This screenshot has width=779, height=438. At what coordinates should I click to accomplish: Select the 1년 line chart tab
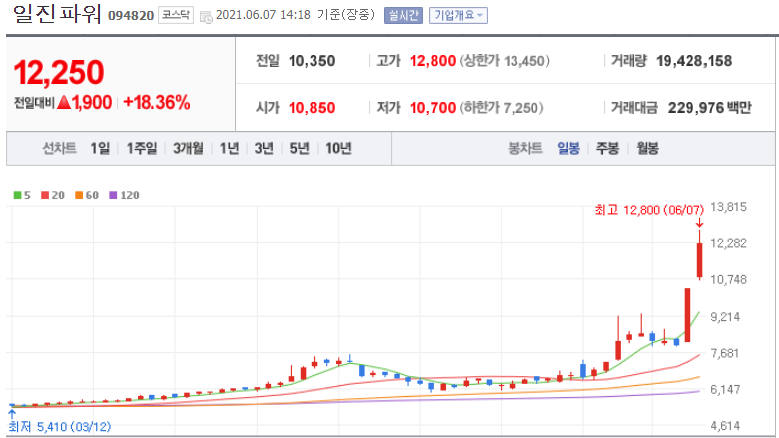click(x=229, y=148)
